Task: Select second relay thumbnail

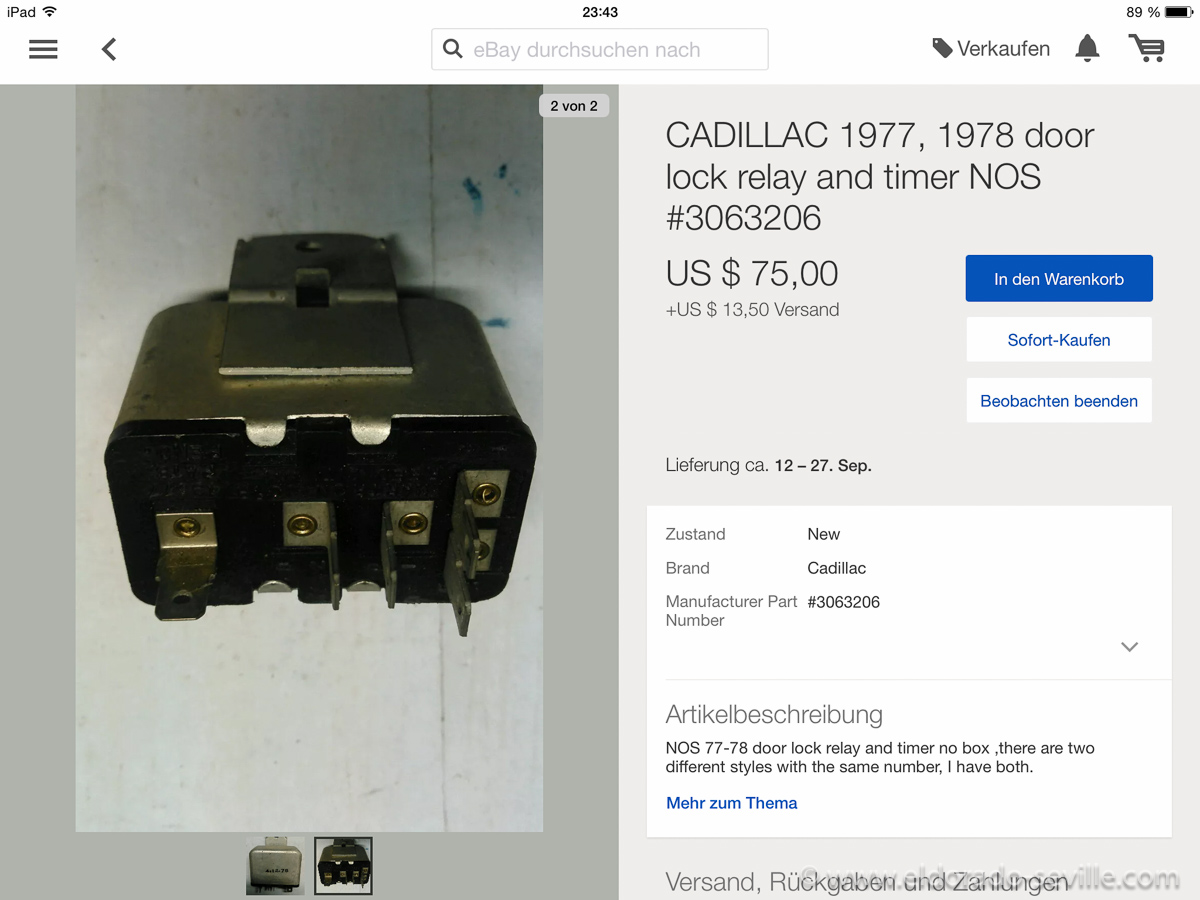Action: click(x=343, y=866)
